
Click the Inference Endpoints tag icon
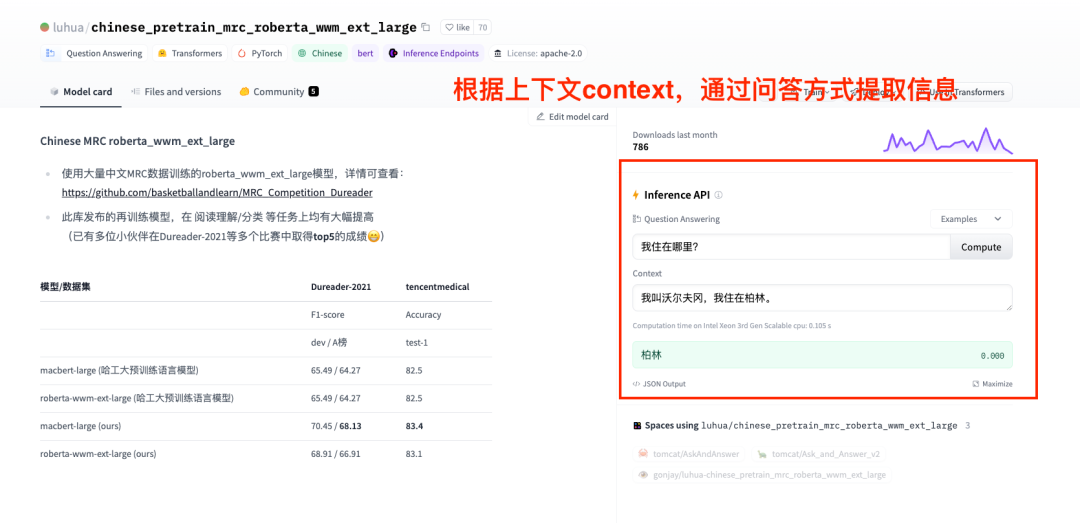393,53
